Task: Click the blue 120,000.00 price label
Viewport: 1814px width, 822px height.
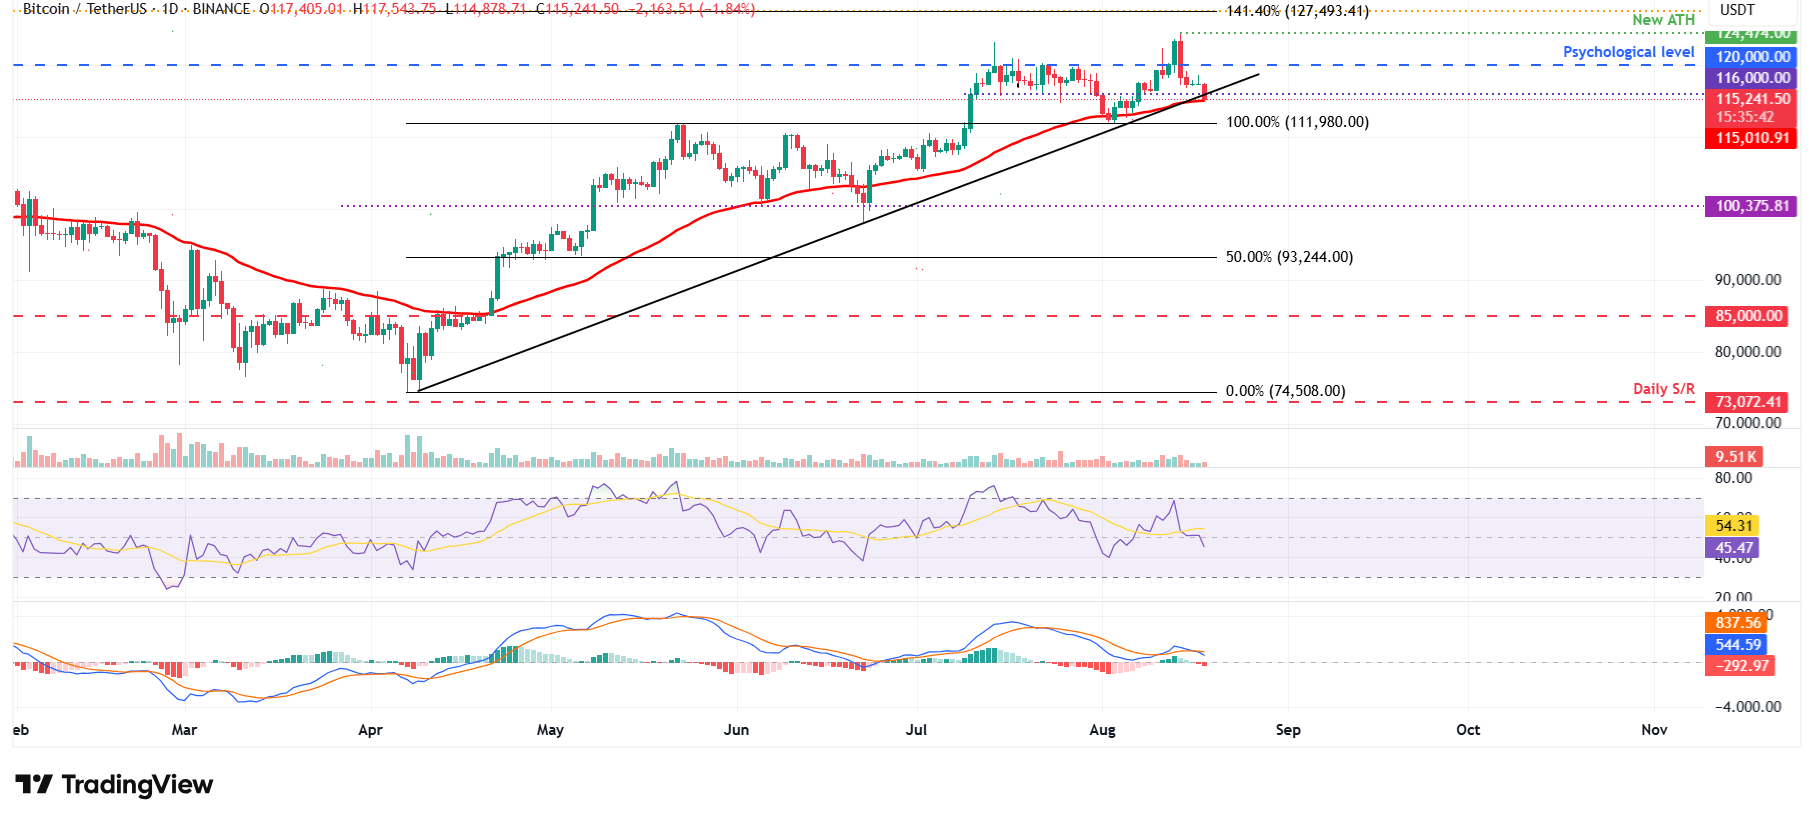Action: click(x=1751, y=57)
